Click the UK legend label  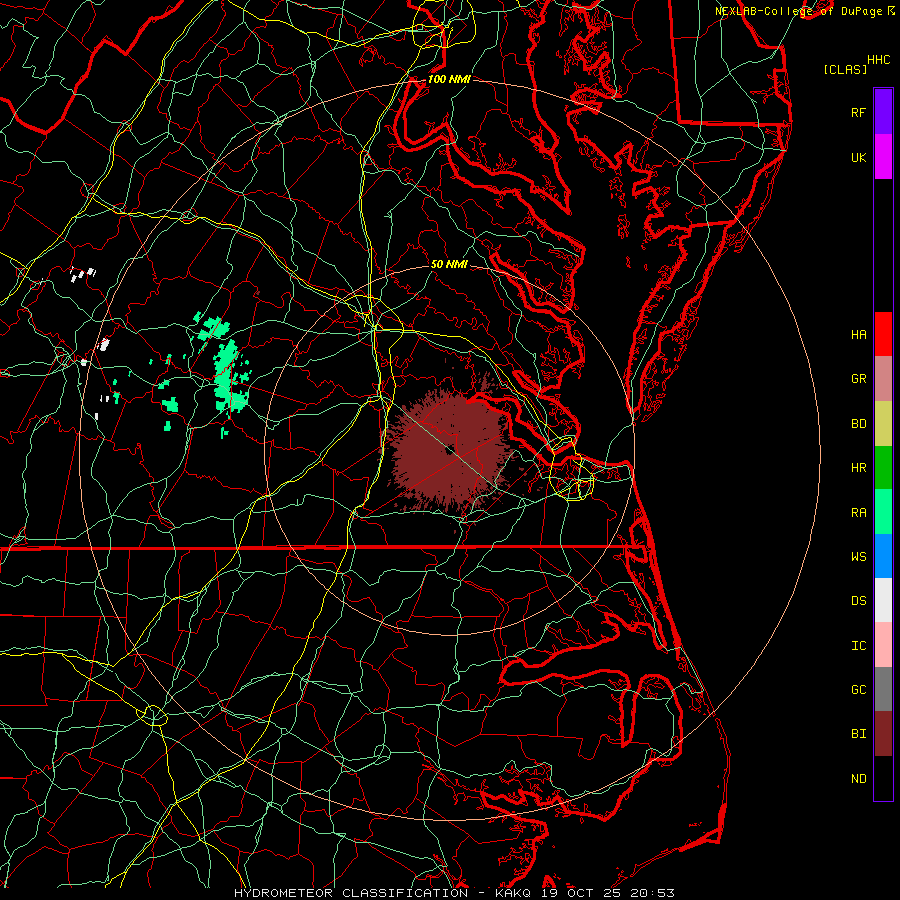pos(858,157)
